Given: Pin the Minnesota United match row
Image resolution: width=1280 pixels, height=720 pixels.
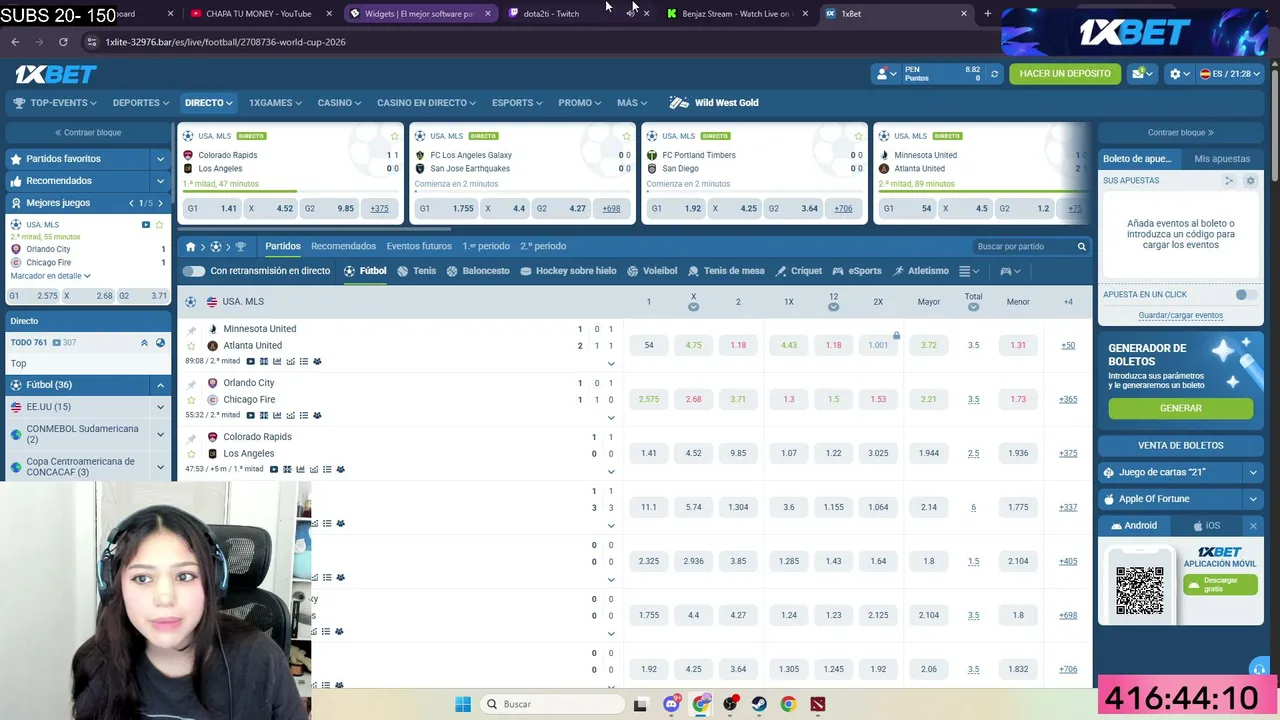Looking at the screenshot, I should click(x=191, y=329).
